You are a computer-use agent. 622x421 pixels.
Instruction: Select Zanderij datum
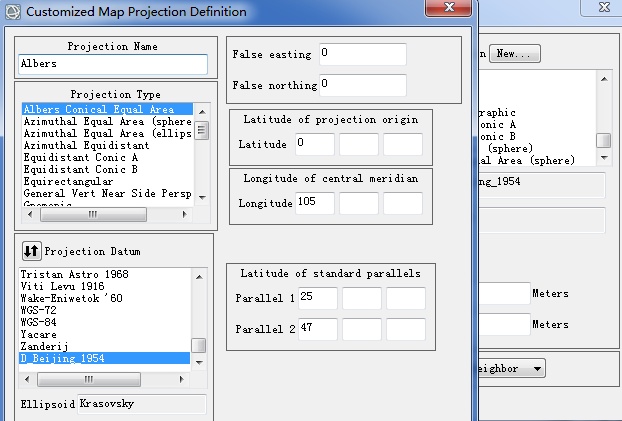click(105, 346)
